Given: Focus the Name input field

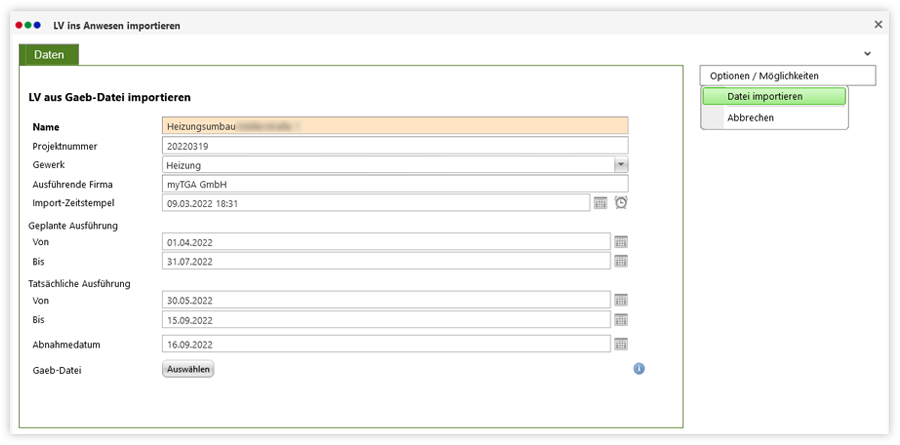Looking at the screenshot, I should 395,126.
